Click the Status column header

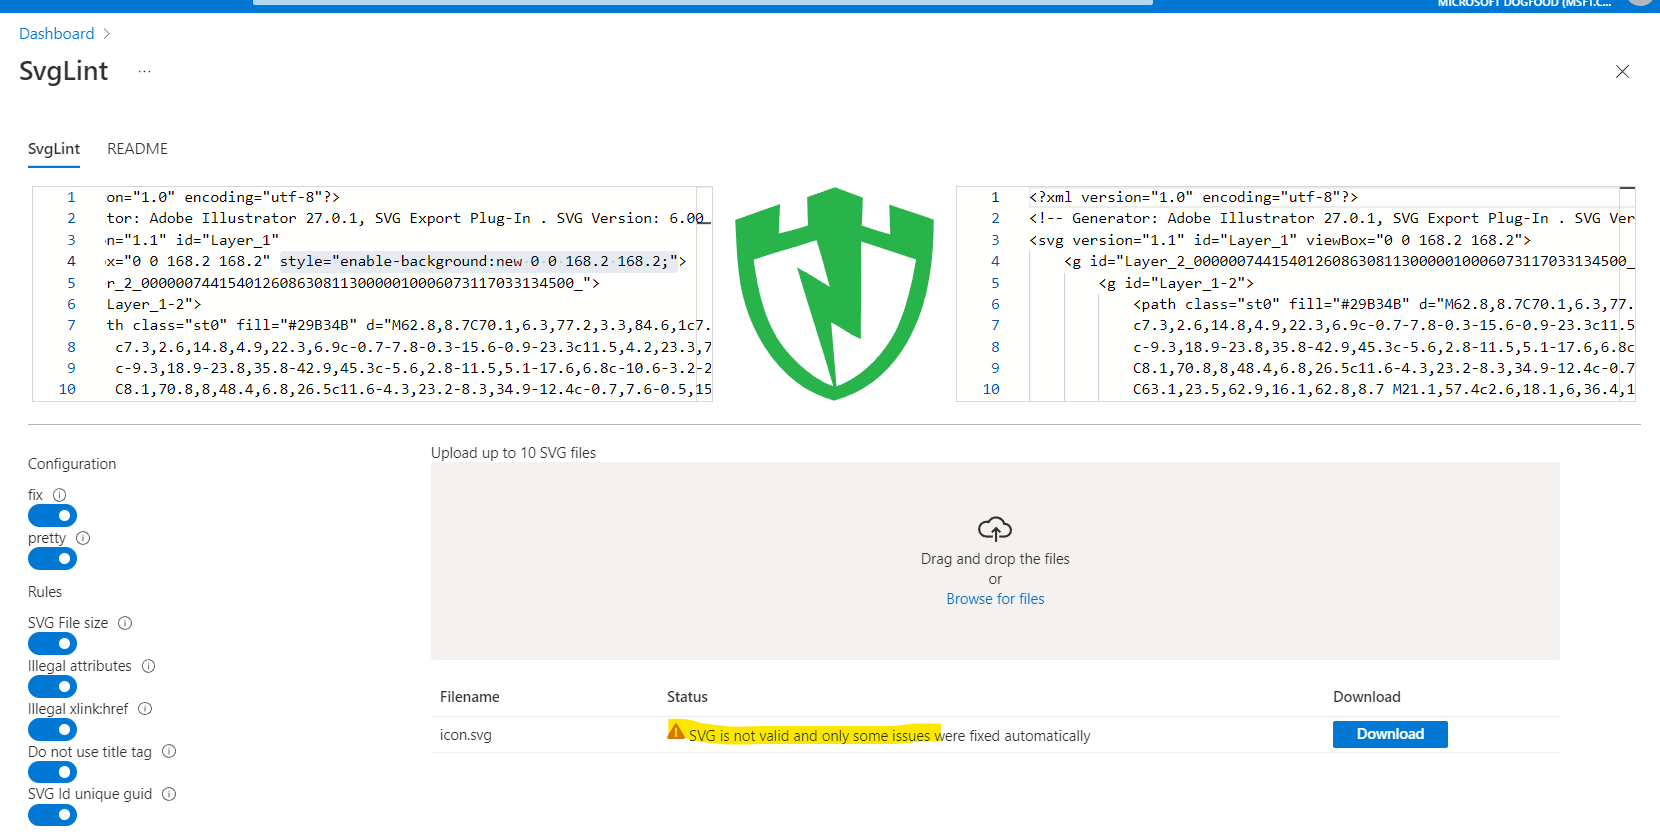click(x=687, y=697)
